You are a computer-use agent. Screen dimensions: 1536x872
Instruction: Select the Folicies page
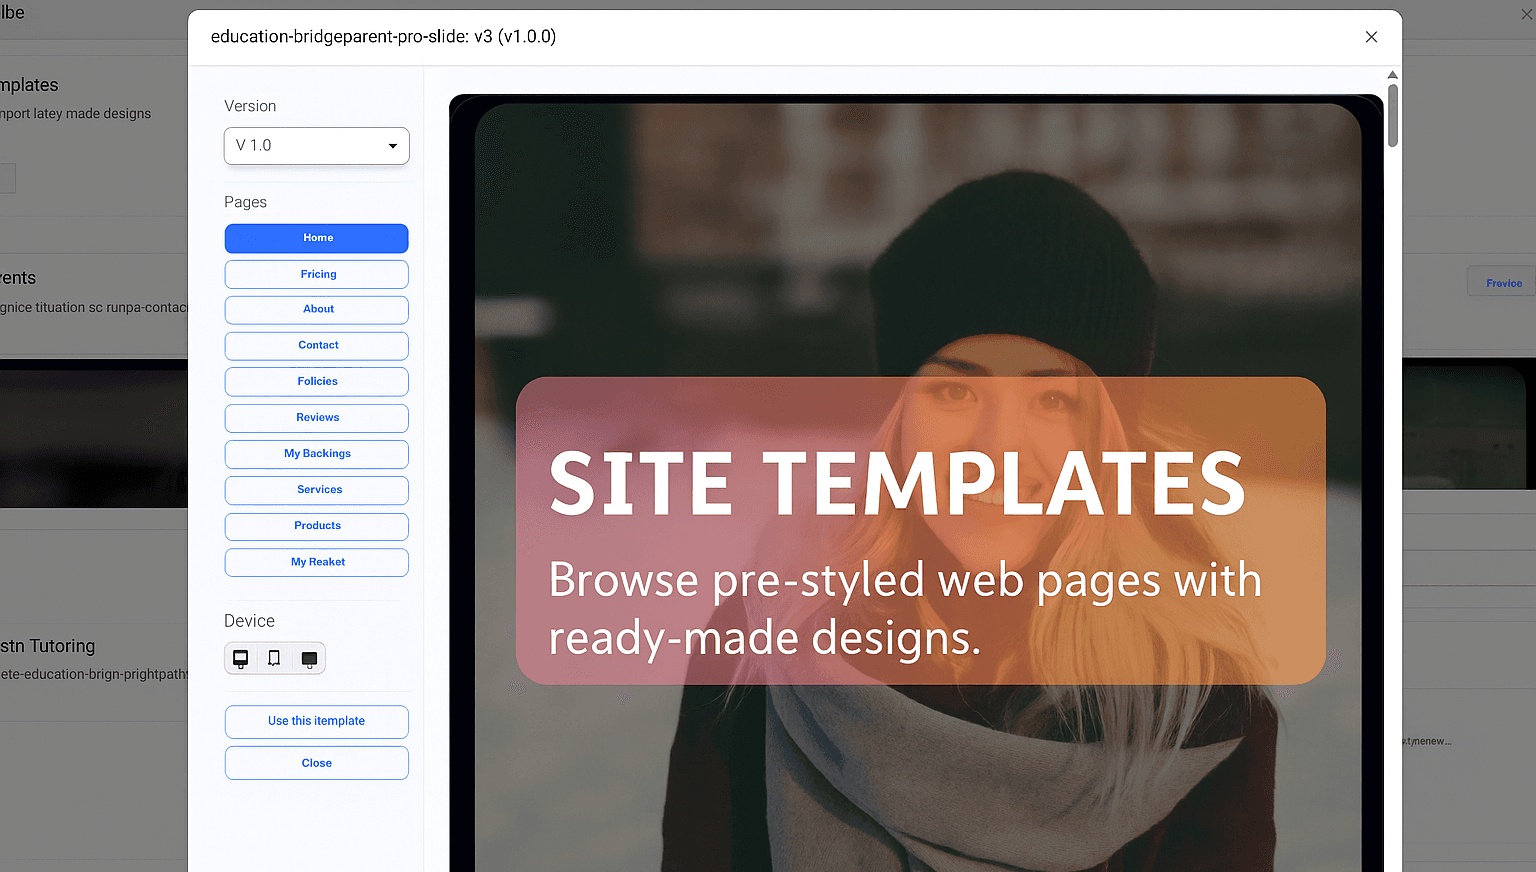317,382
